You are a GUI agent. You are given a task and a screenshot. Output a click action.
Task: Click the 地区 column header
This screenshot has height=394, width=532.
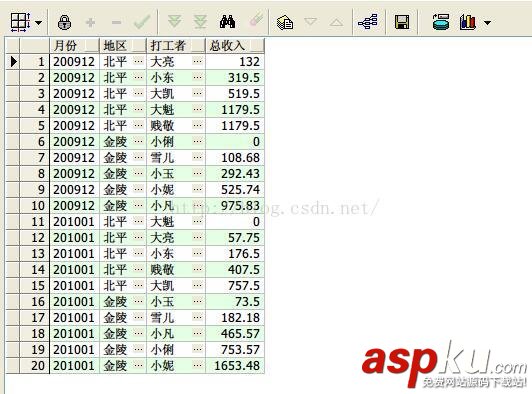point(123,45)
